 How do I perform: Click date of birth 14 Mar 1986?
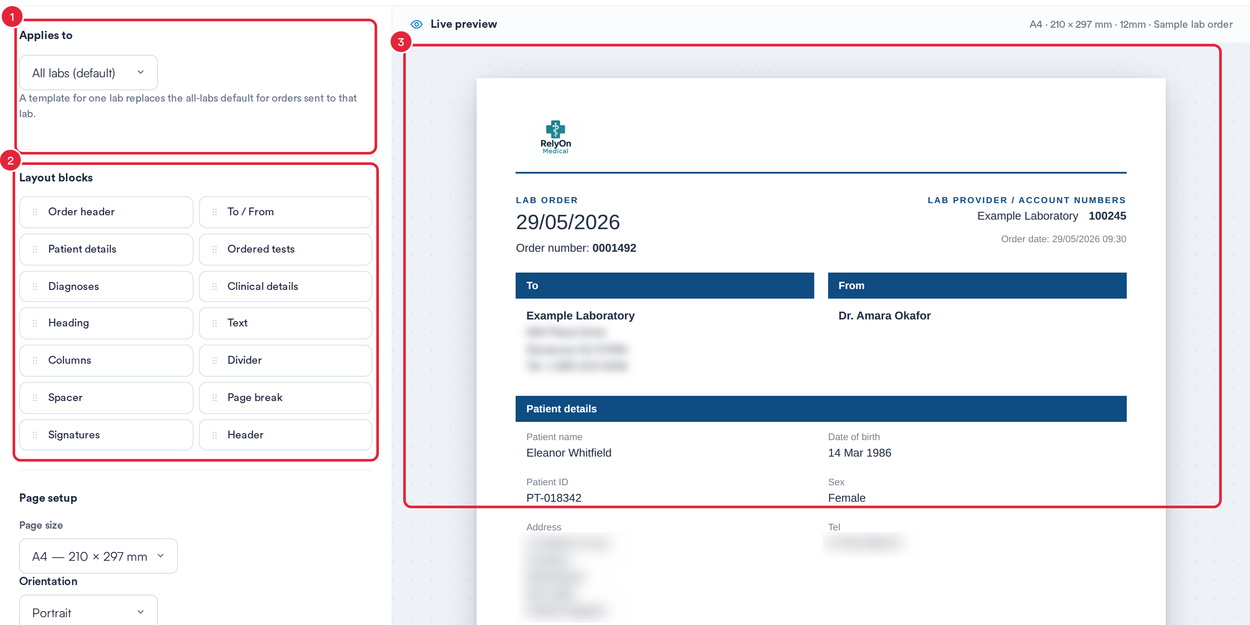(x=860, y=453)
